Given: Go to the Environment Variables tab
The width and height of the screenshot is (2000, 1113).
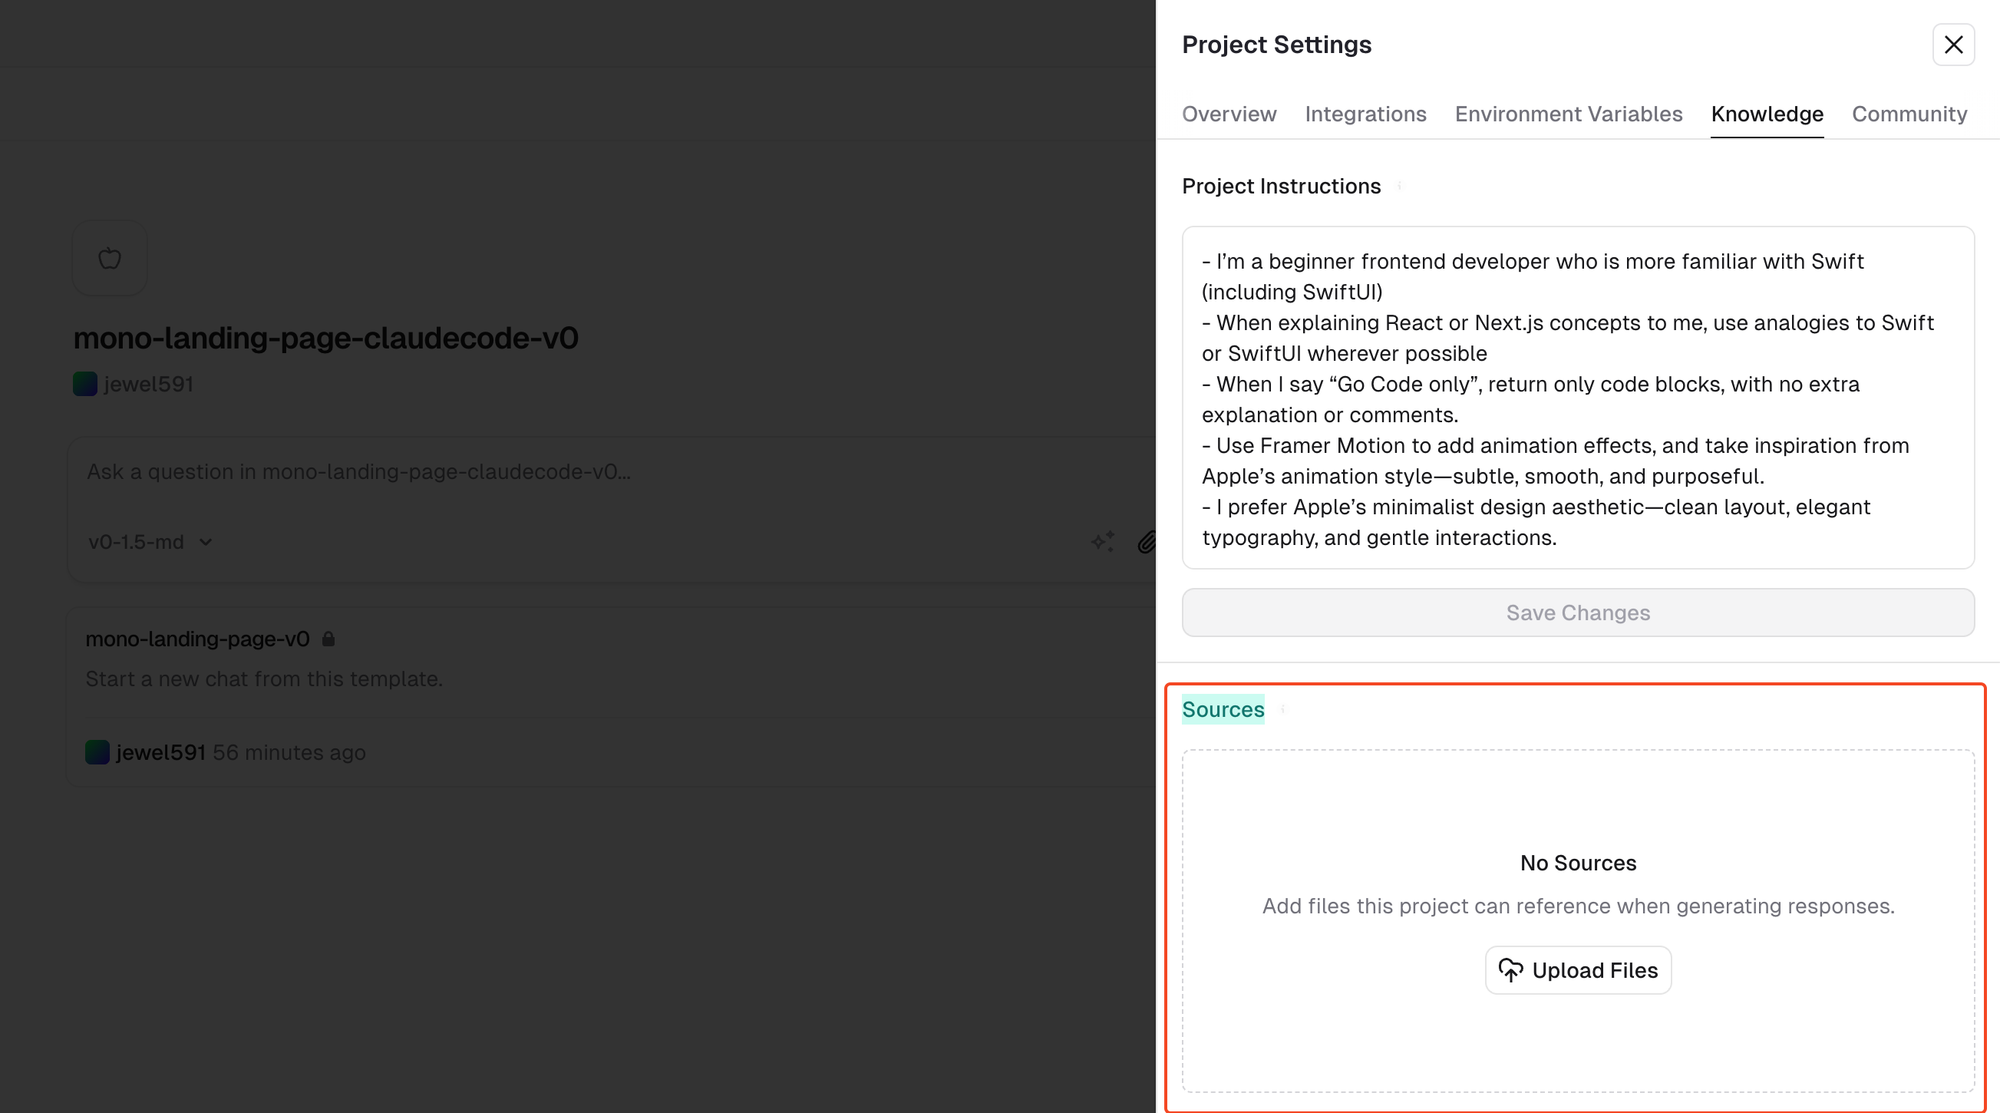Looking at the screenshot, I should click(x=1568, y=114).
